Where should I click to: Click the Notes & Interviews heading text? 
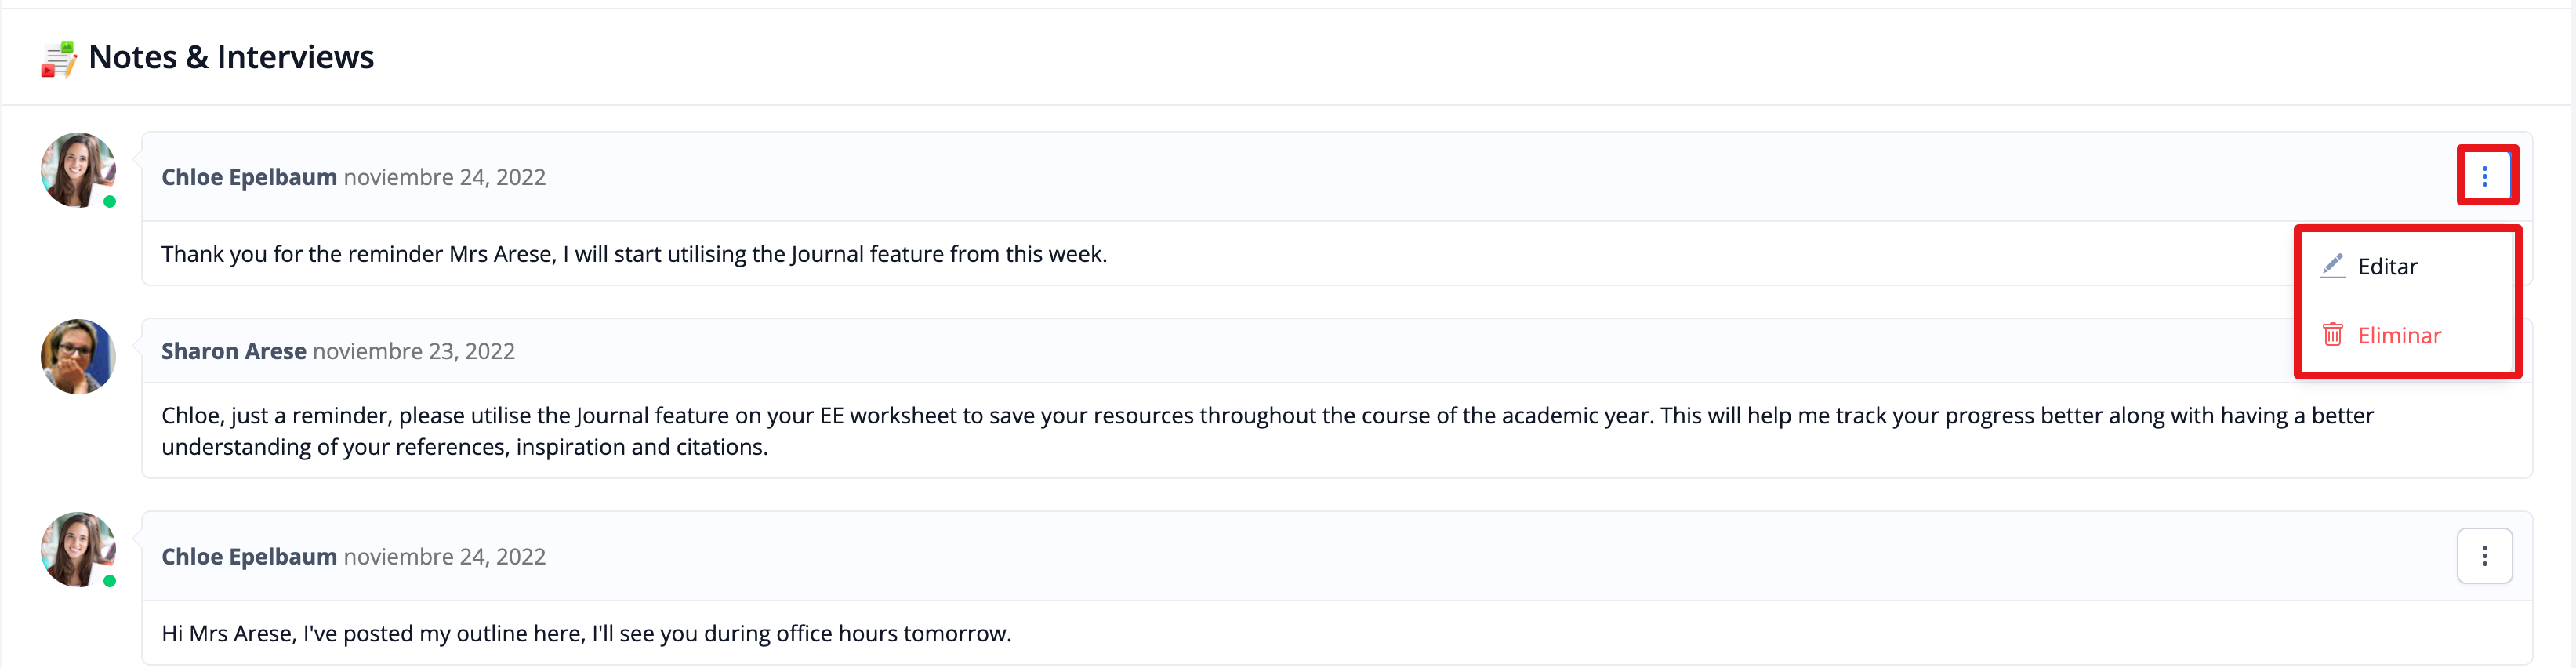pos(231,58)
